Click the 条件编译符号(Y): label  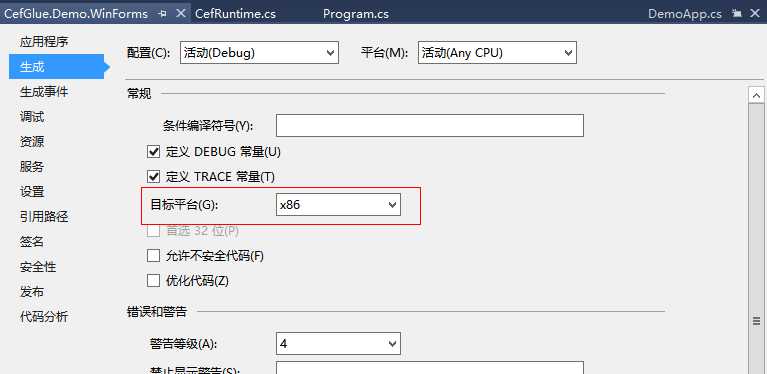208,126
